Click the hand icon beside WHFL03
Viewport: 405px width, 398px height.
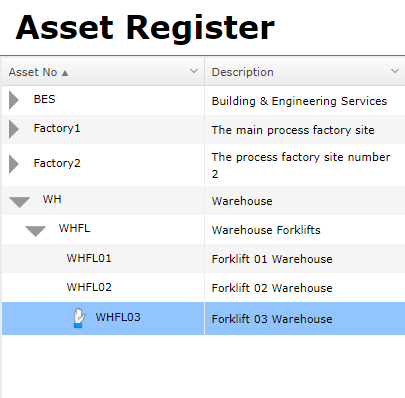[79, 318]
